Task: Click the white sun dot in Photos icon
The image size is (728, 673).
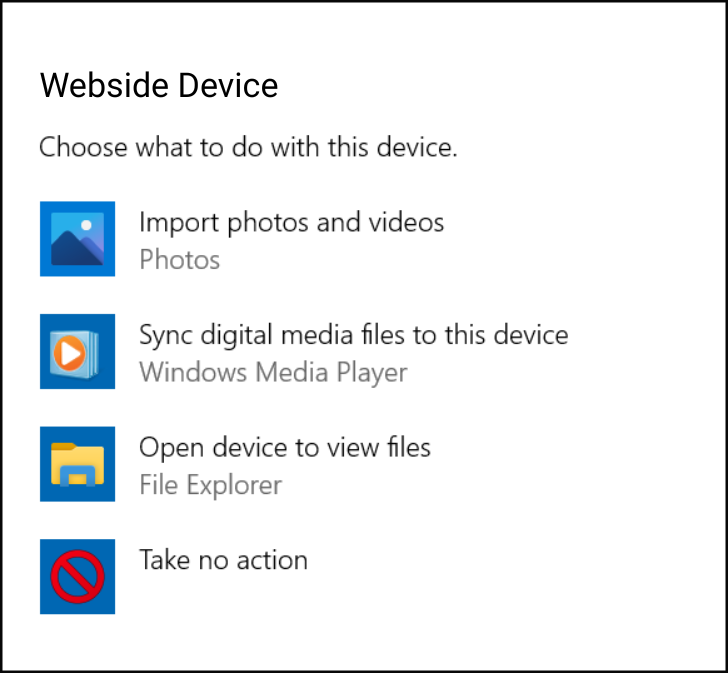Action: tap(86, 224)
